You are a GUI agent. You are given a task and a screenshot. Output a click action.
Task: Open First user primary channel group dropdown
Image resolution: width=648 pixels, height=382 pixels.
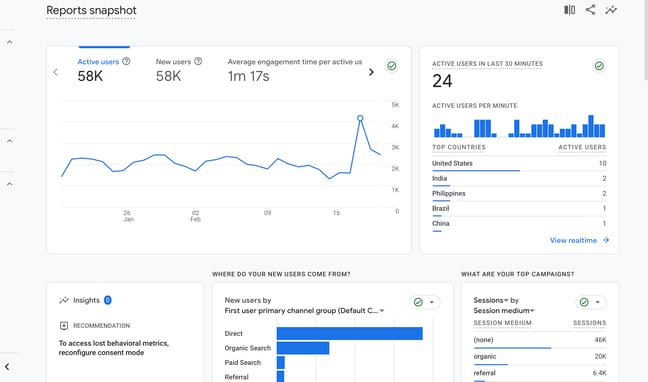click(305, 310)
